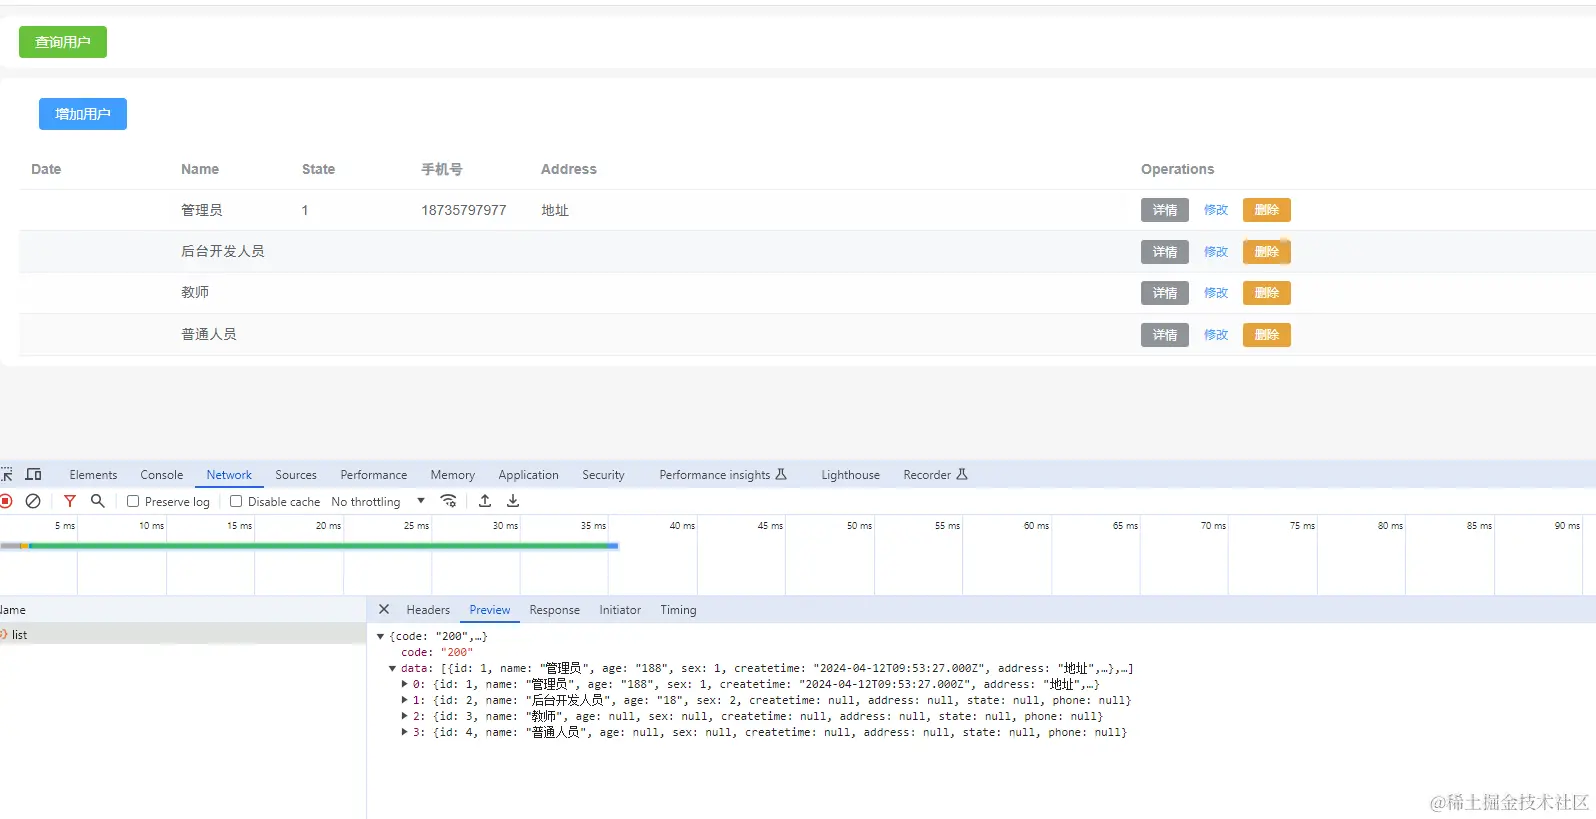The height and width of the screenshot is (819, 1596).
Task: Click the code: "200" line in the preview
Action: click(x=437, y=652)
